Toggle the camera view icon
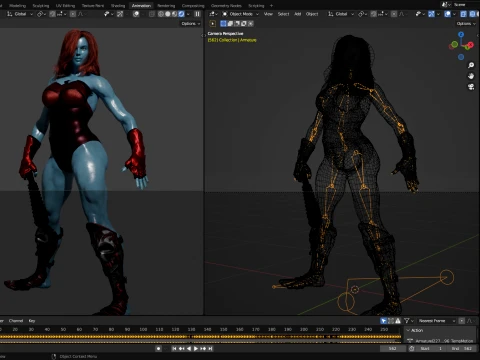480x360 pixels. (x=471, y=87)
